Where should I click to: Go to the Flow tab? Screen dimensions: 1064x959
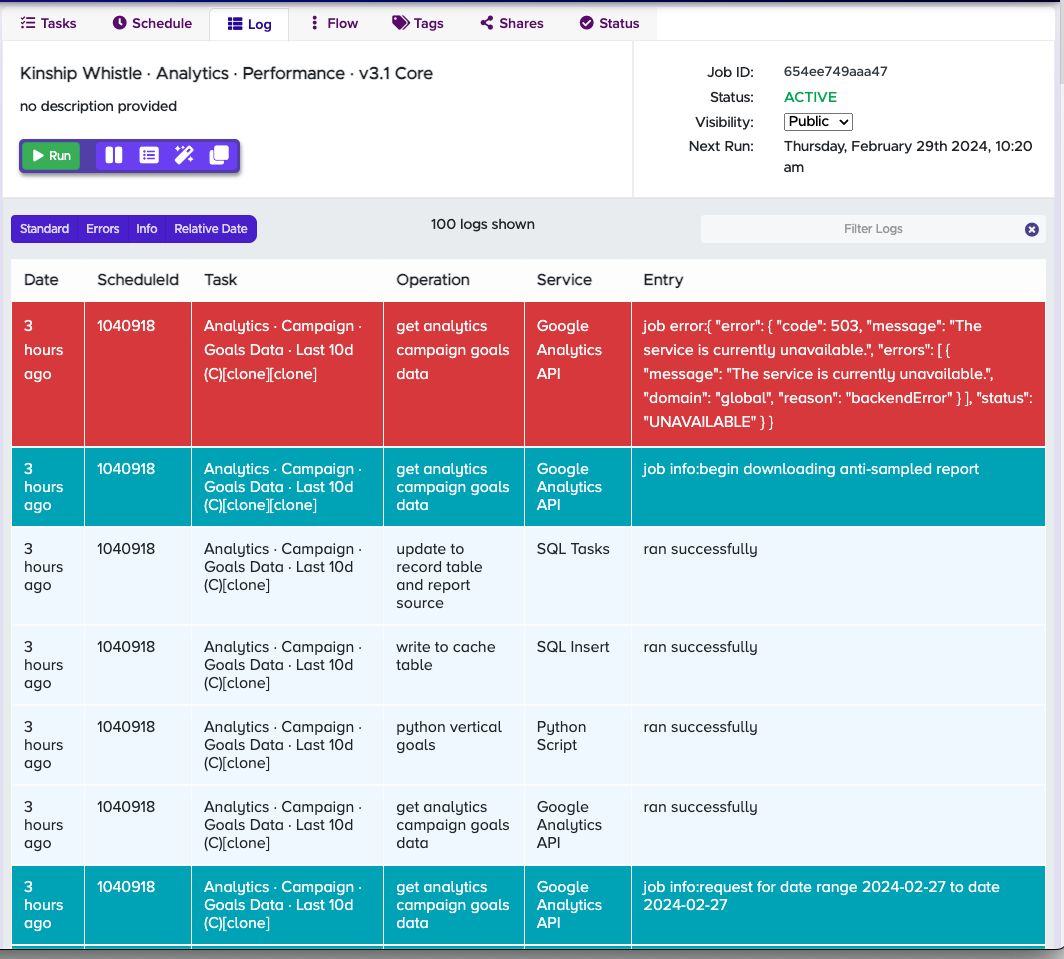(x=334, y=23)
